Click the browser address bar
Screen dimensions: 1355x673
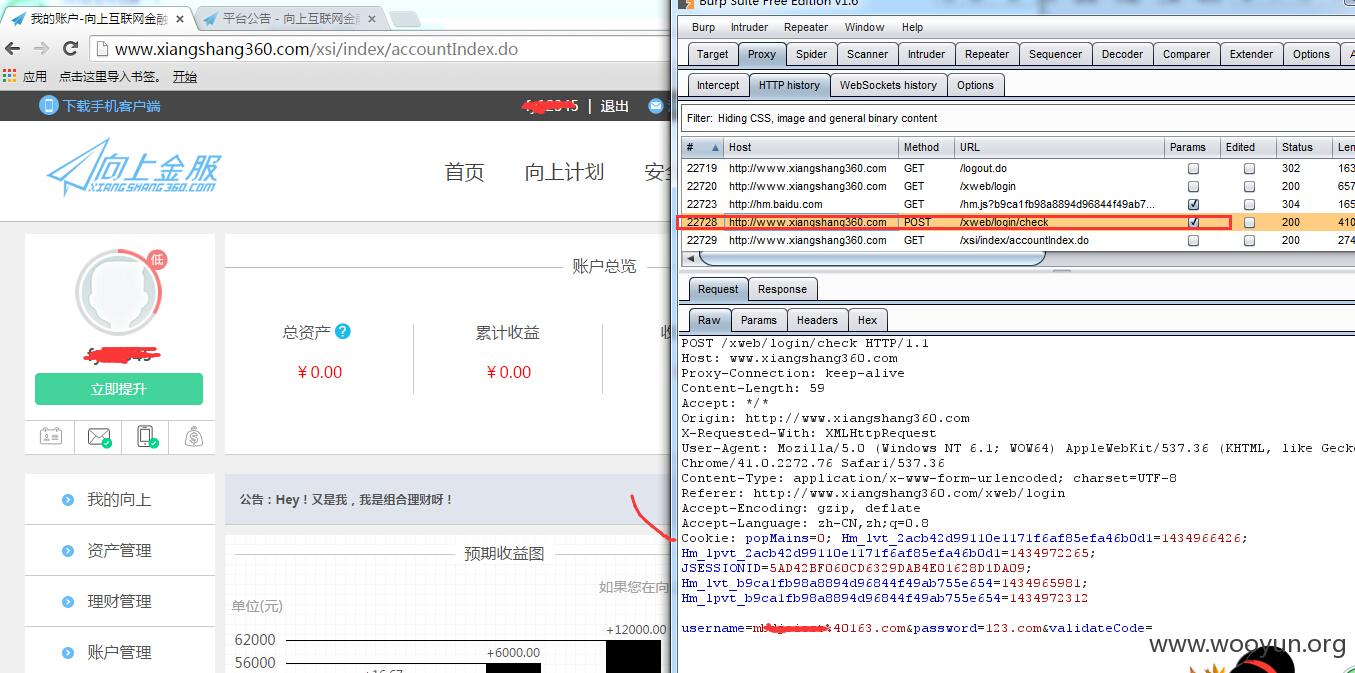click(x=380, y=49)
